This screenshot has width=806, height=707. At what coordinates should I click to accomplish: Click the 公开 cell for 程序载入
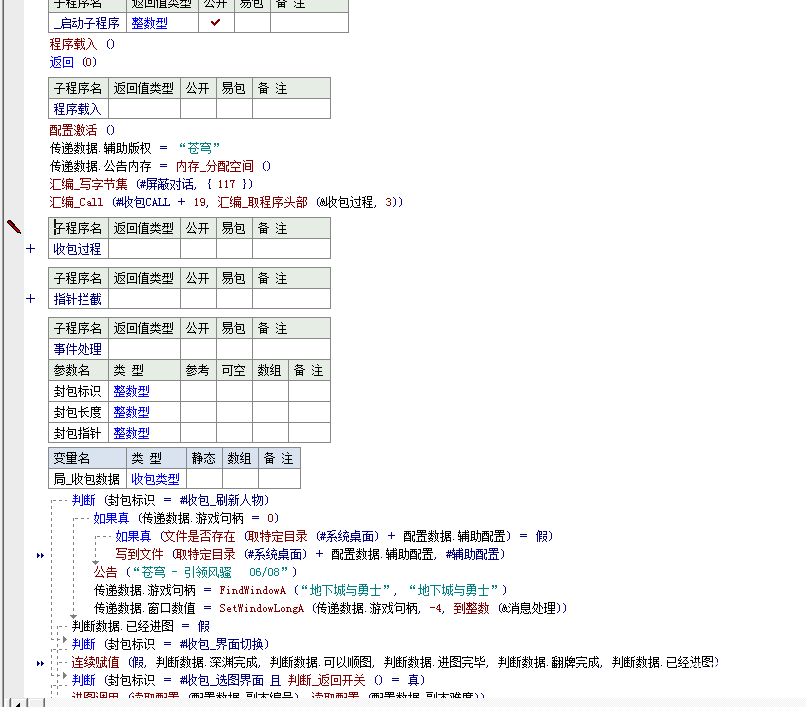click(198, 109)
